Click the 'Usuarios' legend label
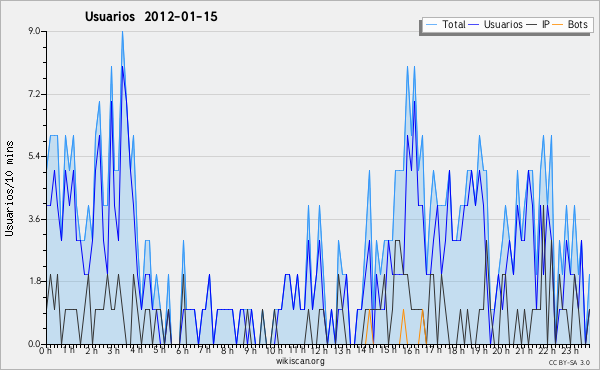The height and width of the screenshot is (370, 600). [x=503, y=24]
